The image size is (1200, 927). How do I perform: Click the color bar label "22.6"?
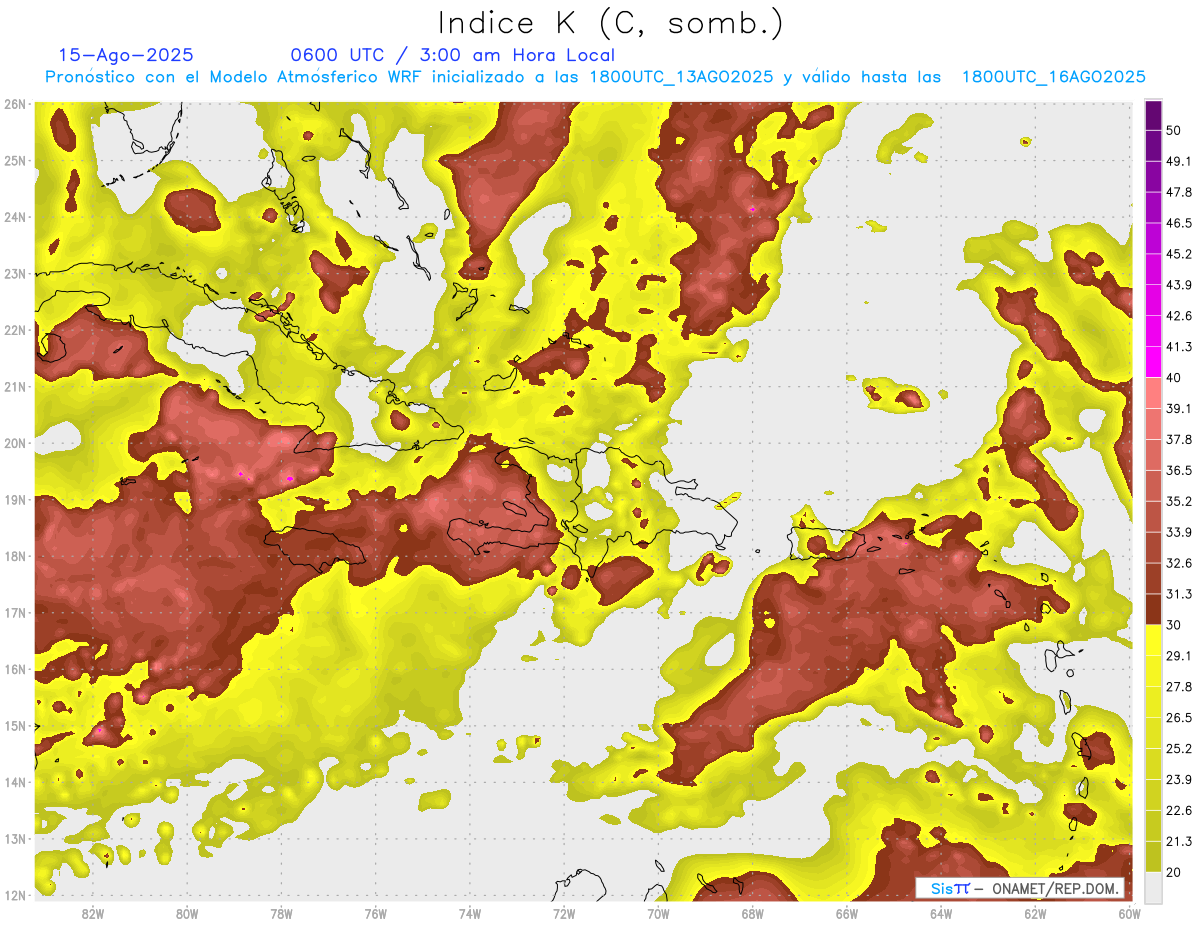pyautogui.click(x=1179, y=810)
